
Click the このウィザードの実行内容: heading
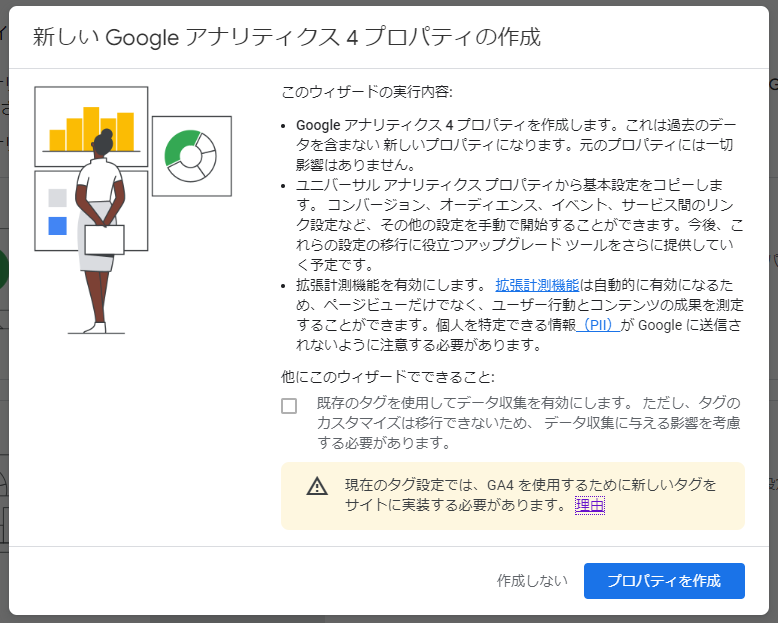pyautogui.click(x=367, y=92)
